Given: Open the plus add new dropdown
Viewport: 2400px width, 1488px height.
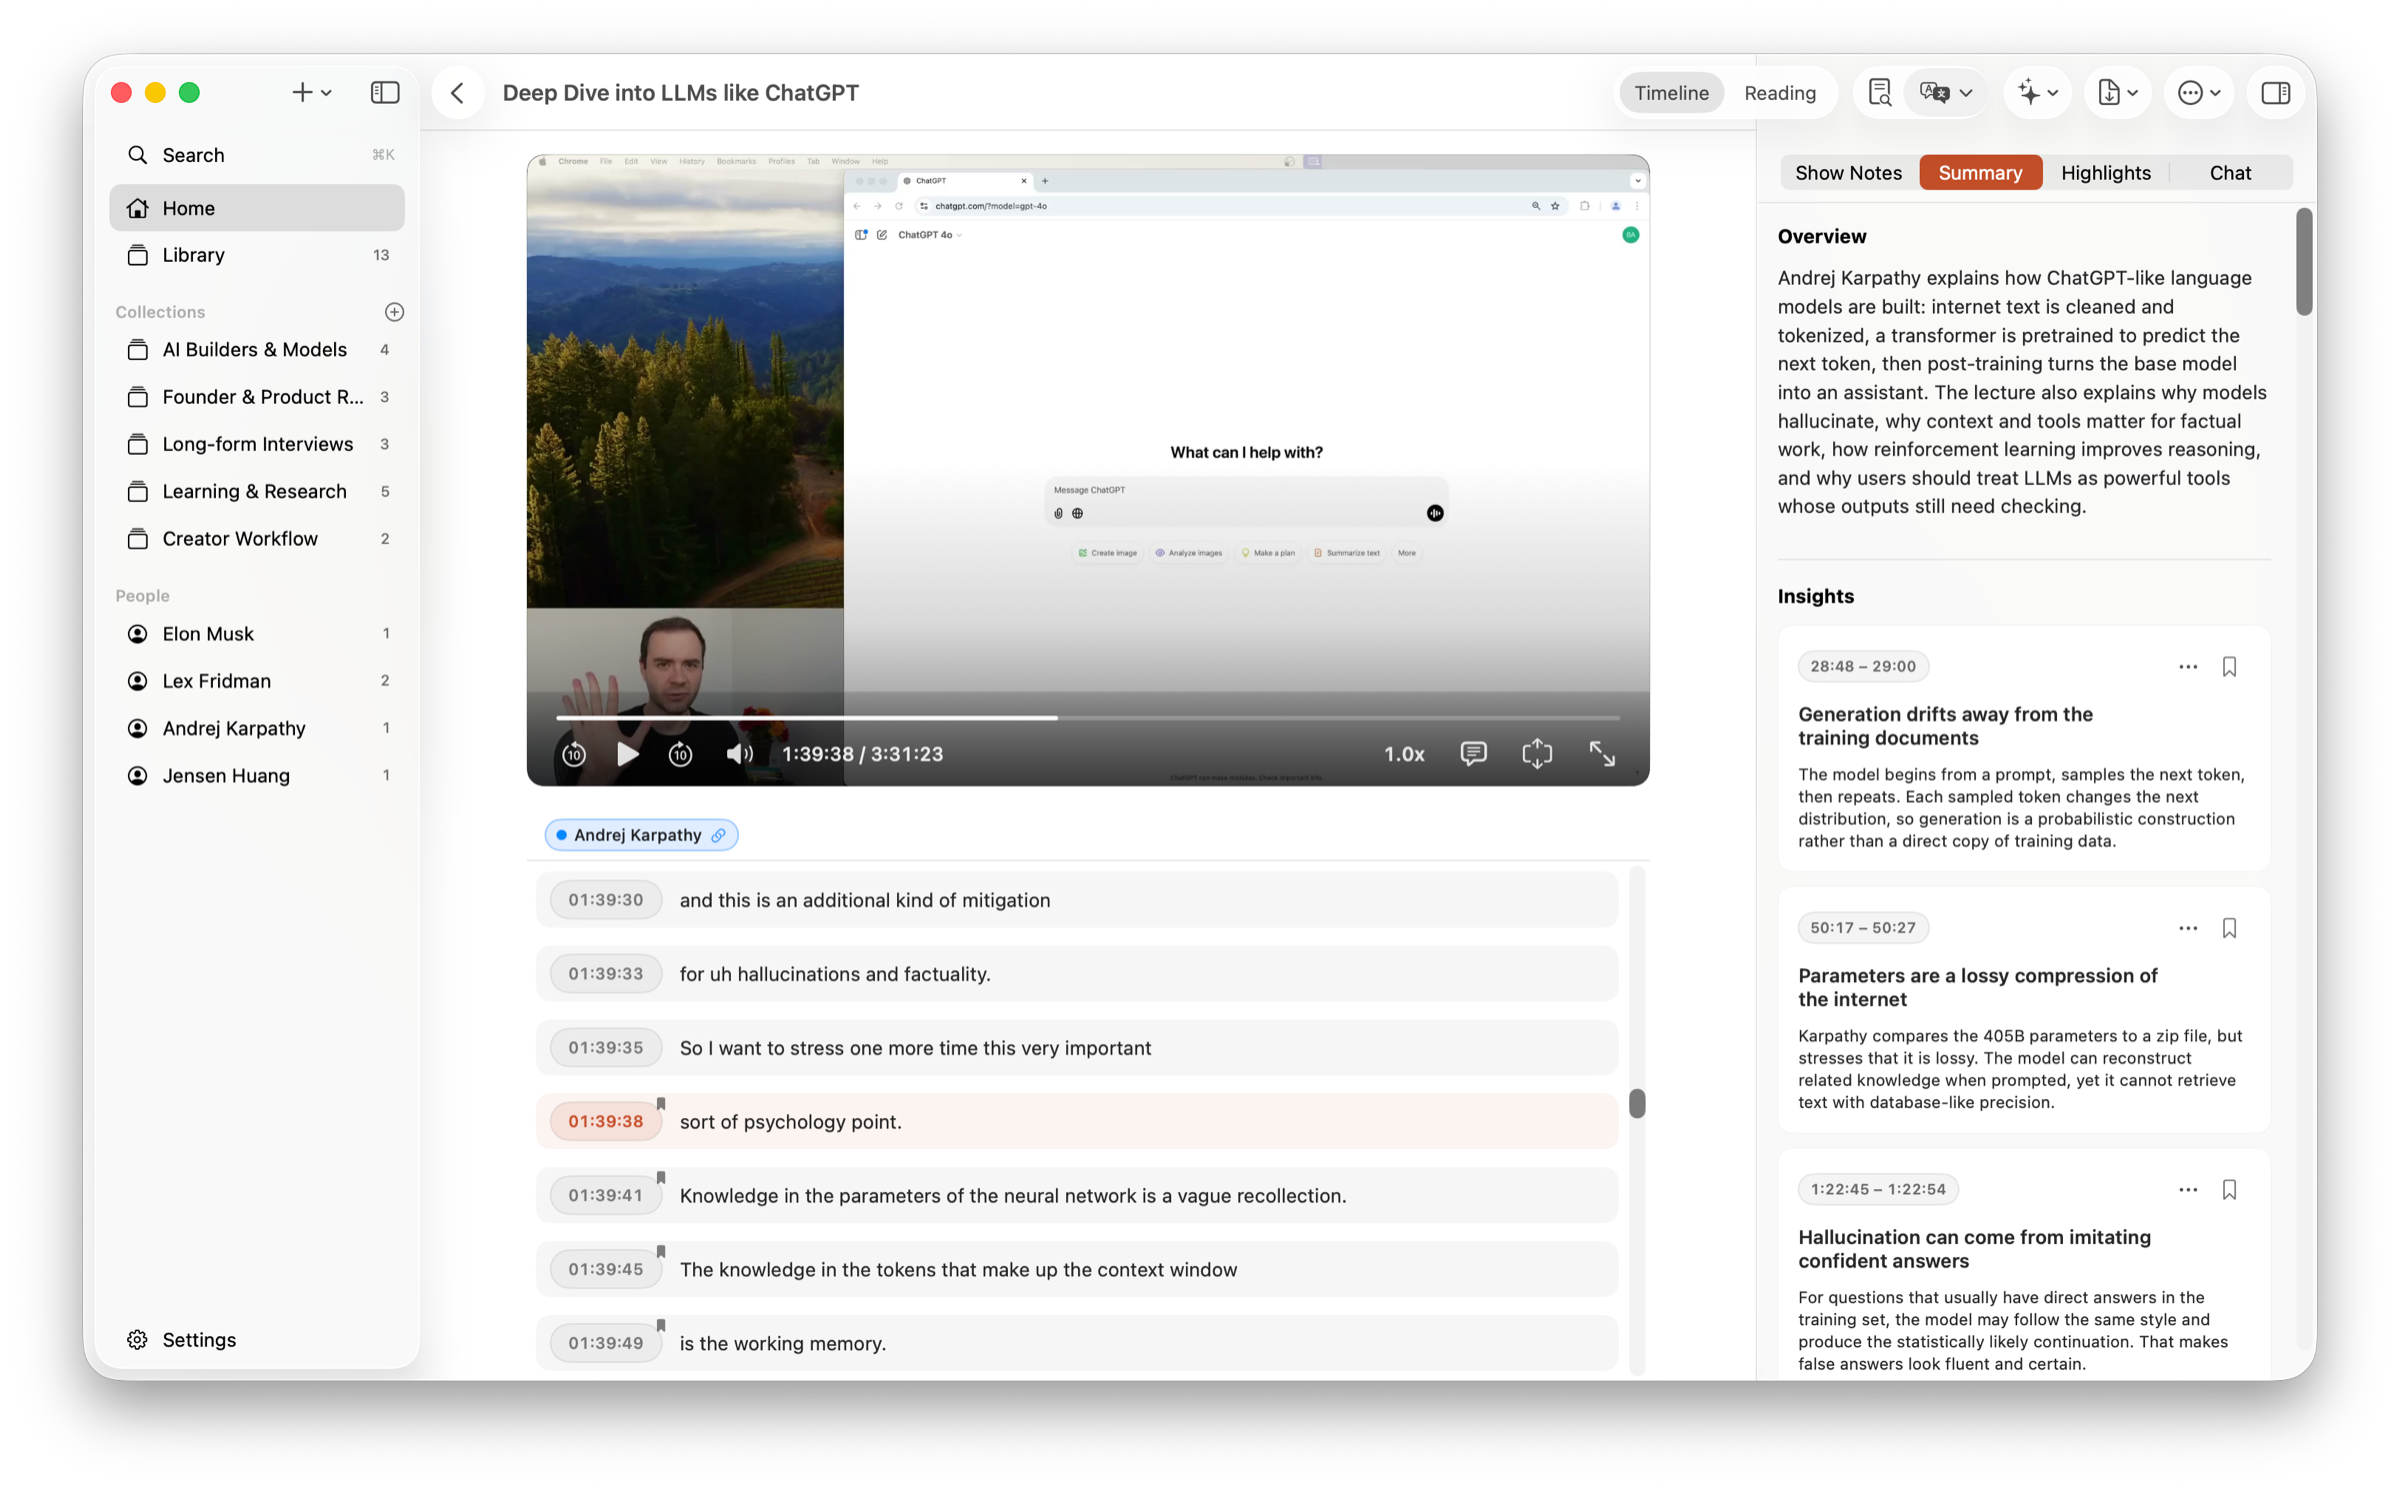Looking at the screenshot, I should [x=311, y=92].
